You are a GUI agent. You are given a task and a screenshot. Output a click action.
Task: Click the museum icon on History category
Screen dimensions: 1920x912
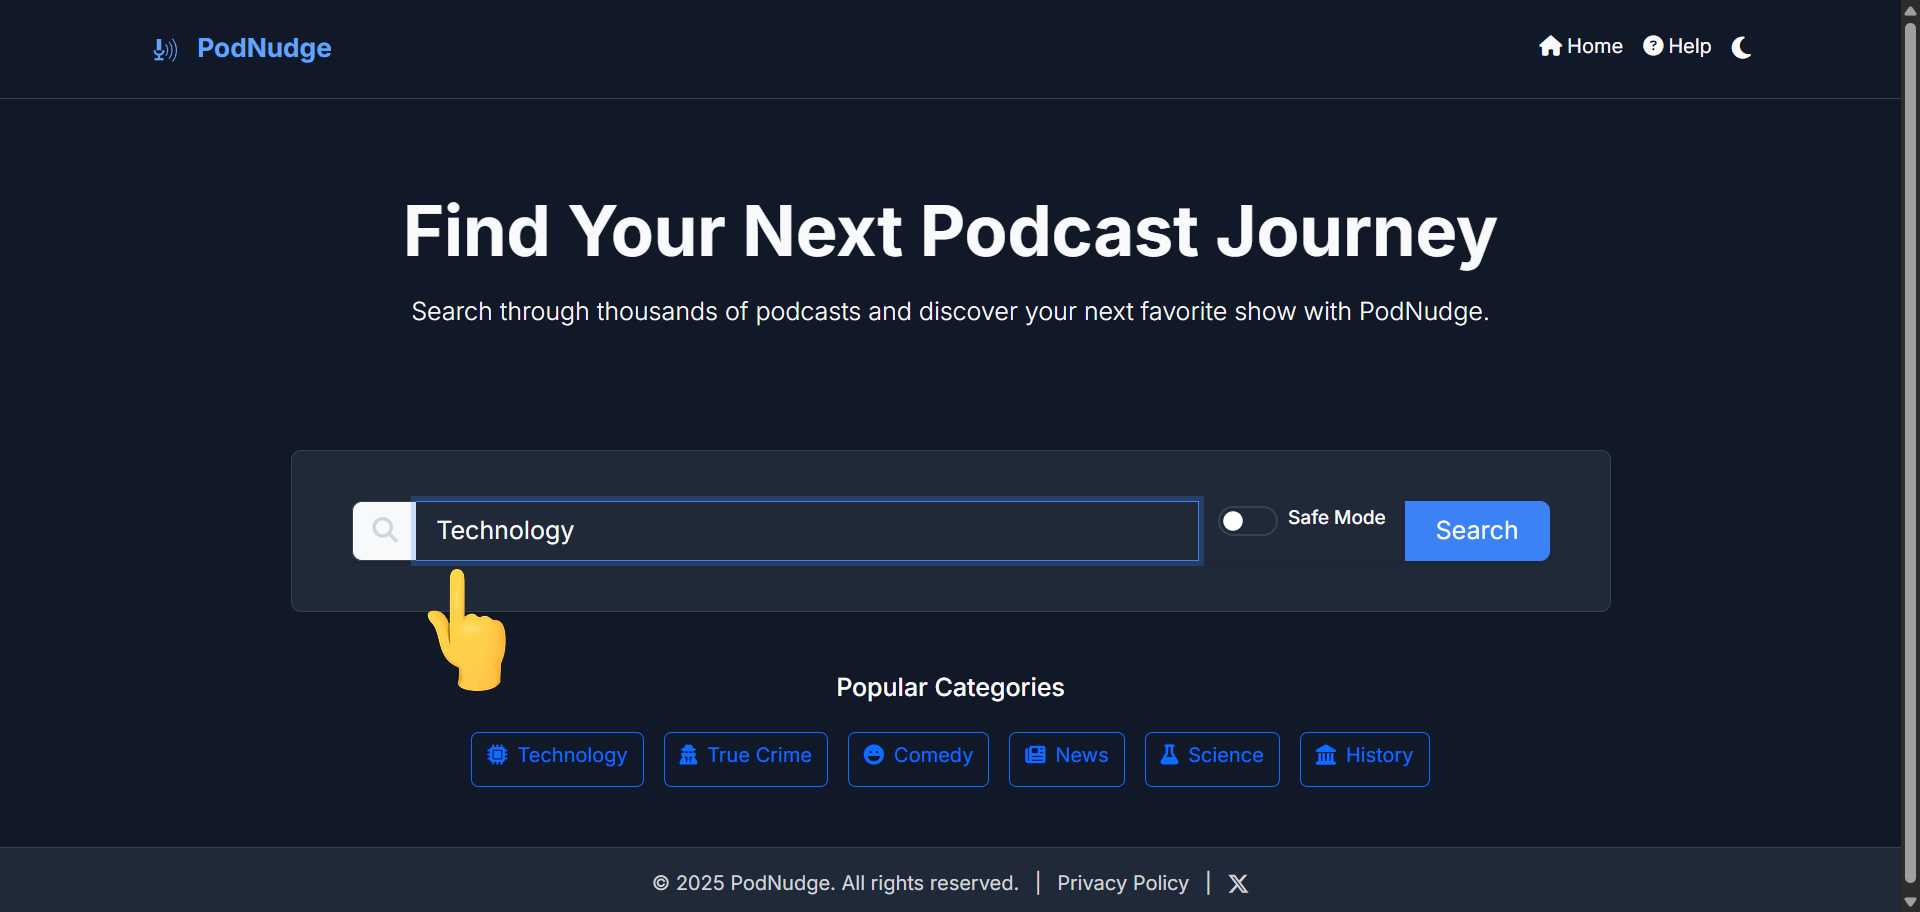(1326, 755)
